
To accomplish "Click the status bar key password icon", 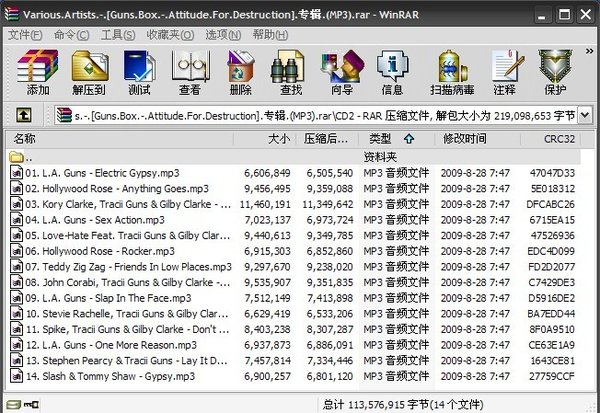I will pyautogui.click(x=32, y=404).
